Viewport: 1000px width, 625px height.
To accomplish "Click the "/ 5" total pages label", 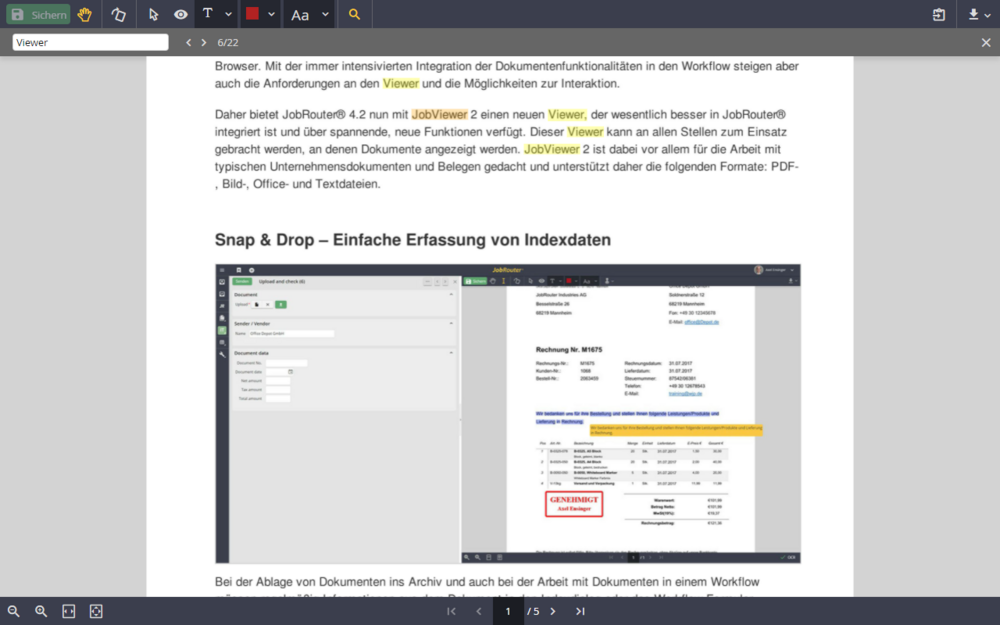I will tap(533, 611).
